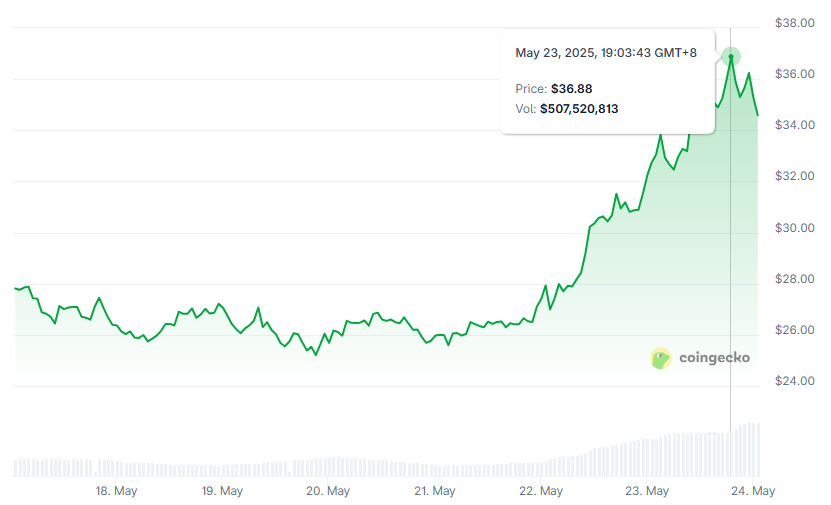Select the 18. May date label

116,491
